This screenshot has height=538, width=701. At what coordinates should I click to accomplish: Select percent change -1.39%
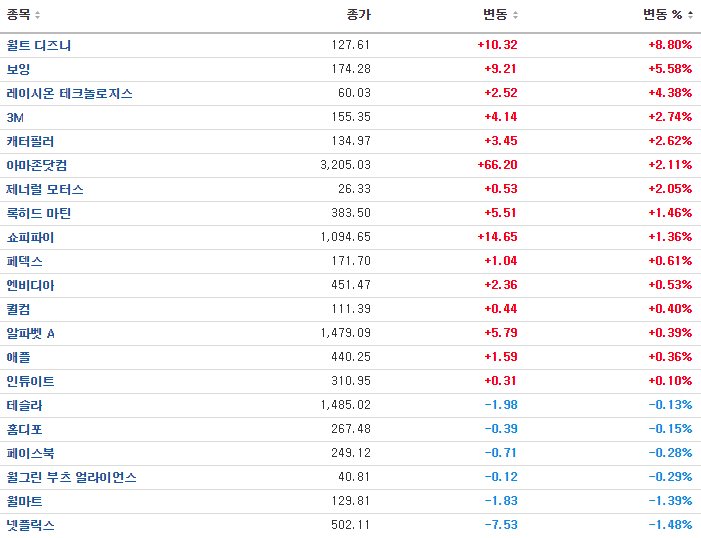pos(671,501)
